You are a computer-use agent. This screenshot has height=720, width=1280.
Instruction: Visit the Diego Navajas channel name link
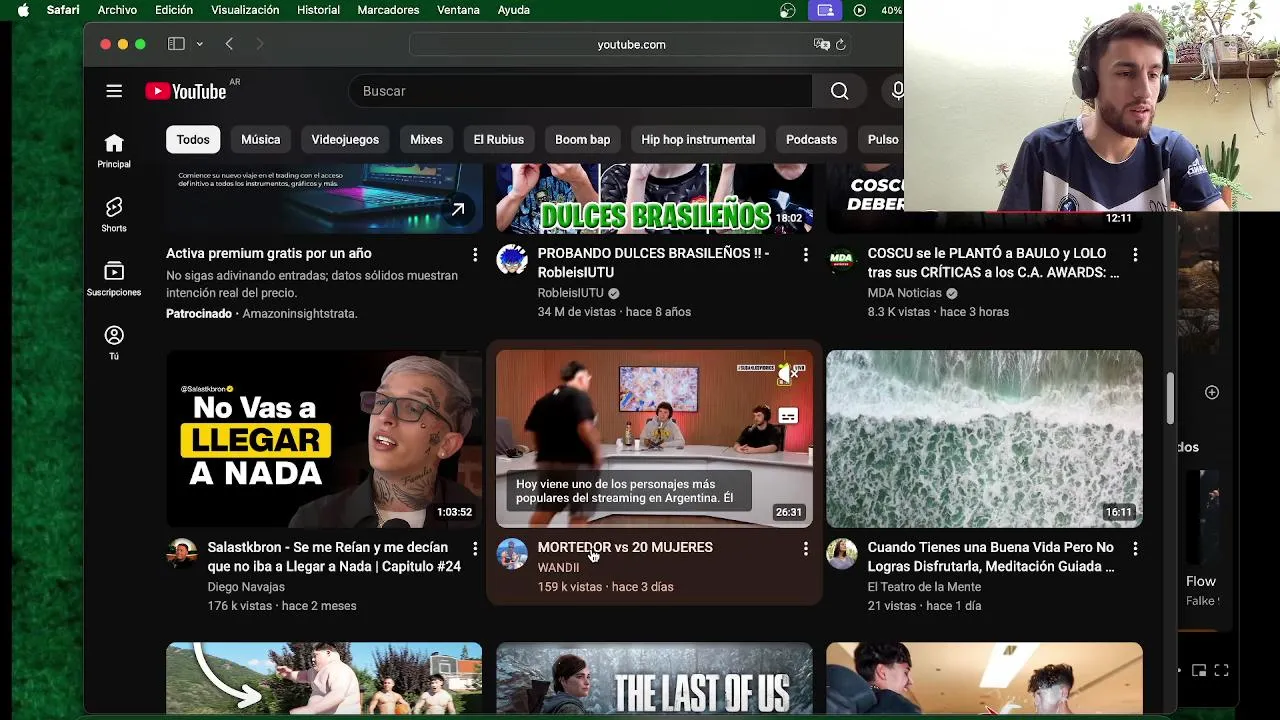(x=246, y=587)
